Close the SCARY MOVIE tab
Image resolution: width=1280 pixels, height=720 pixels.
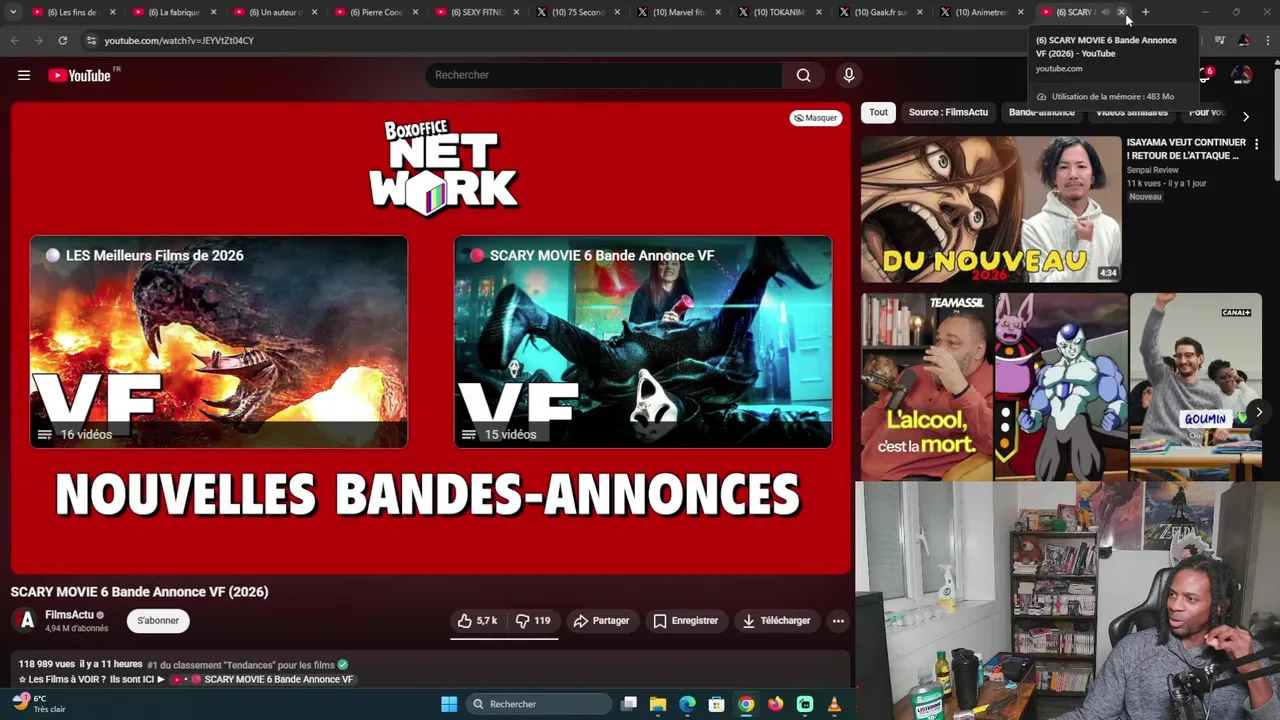1121,12
